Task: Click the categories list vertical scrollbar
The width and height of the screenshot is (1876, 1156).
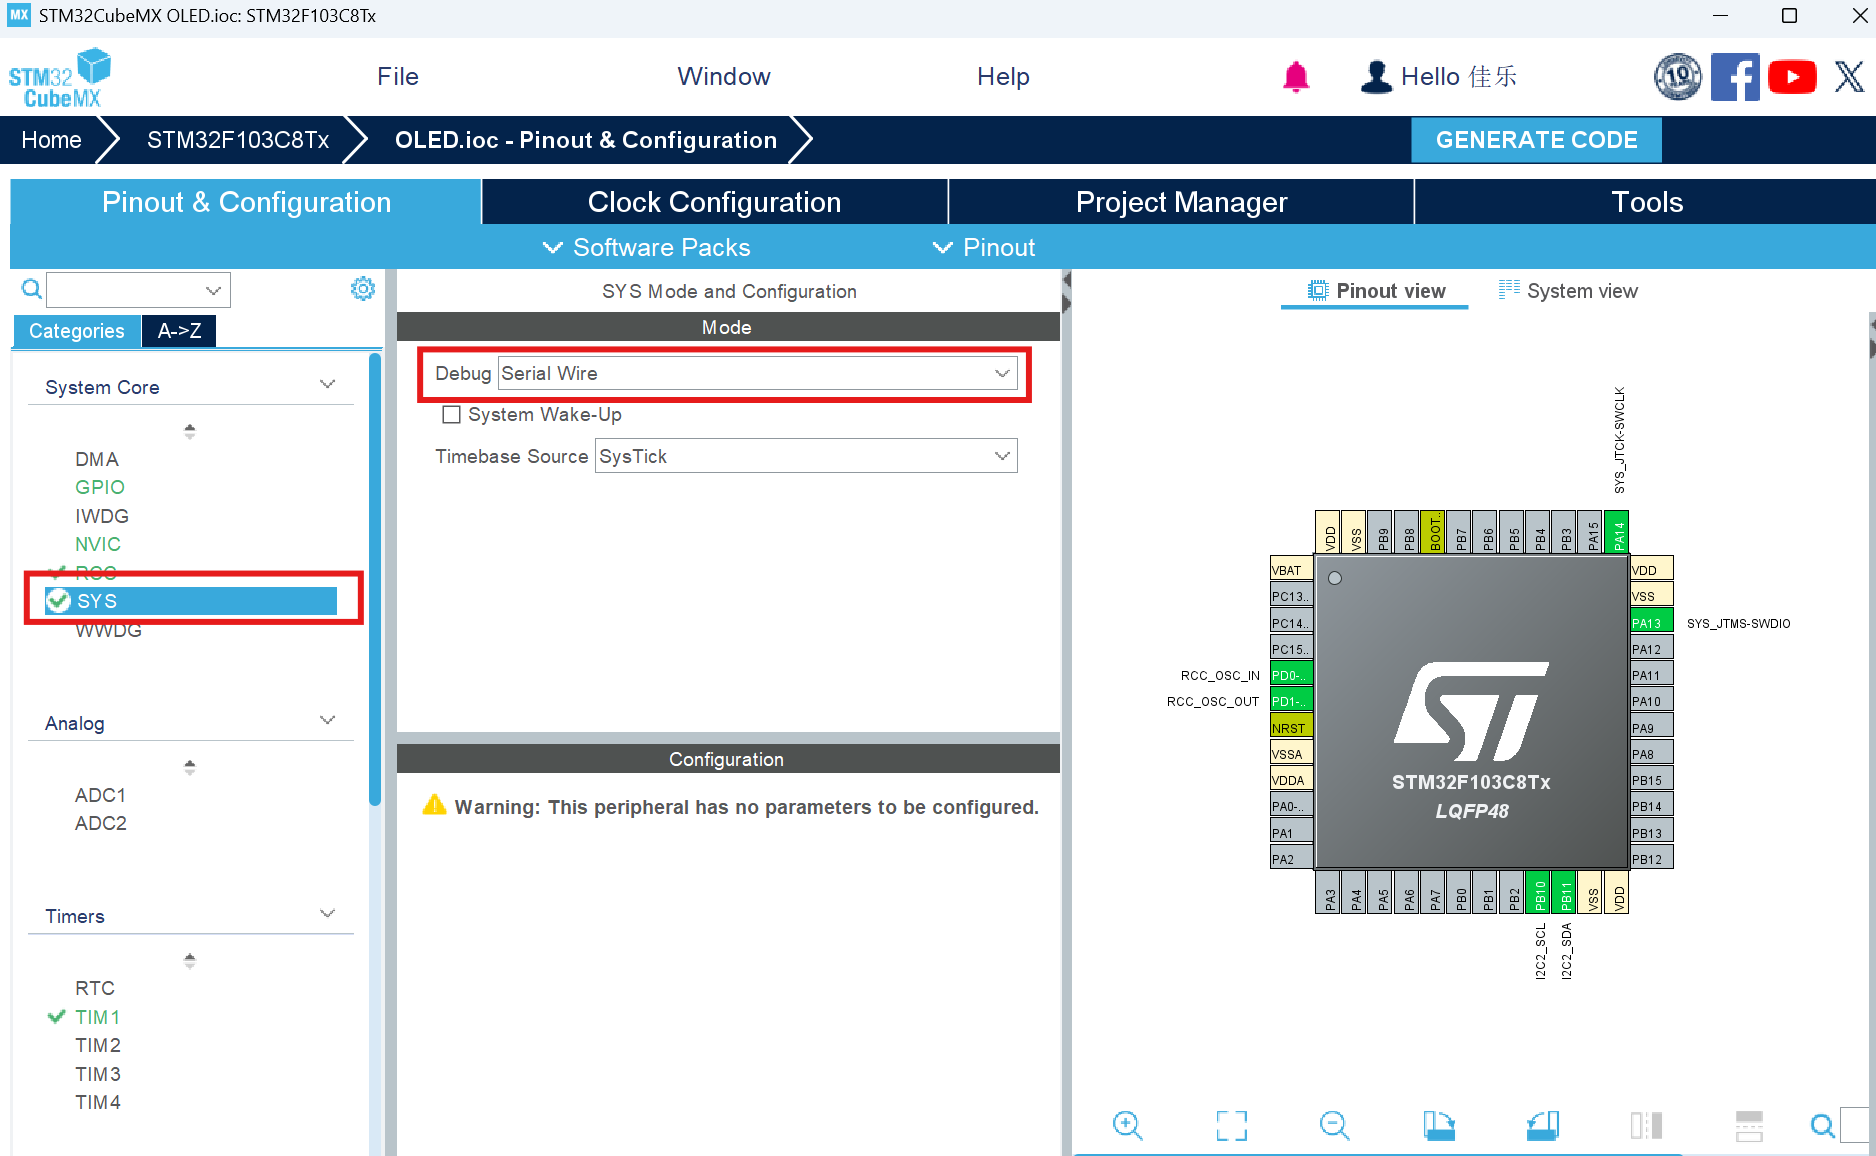Action: pos(375,580)
